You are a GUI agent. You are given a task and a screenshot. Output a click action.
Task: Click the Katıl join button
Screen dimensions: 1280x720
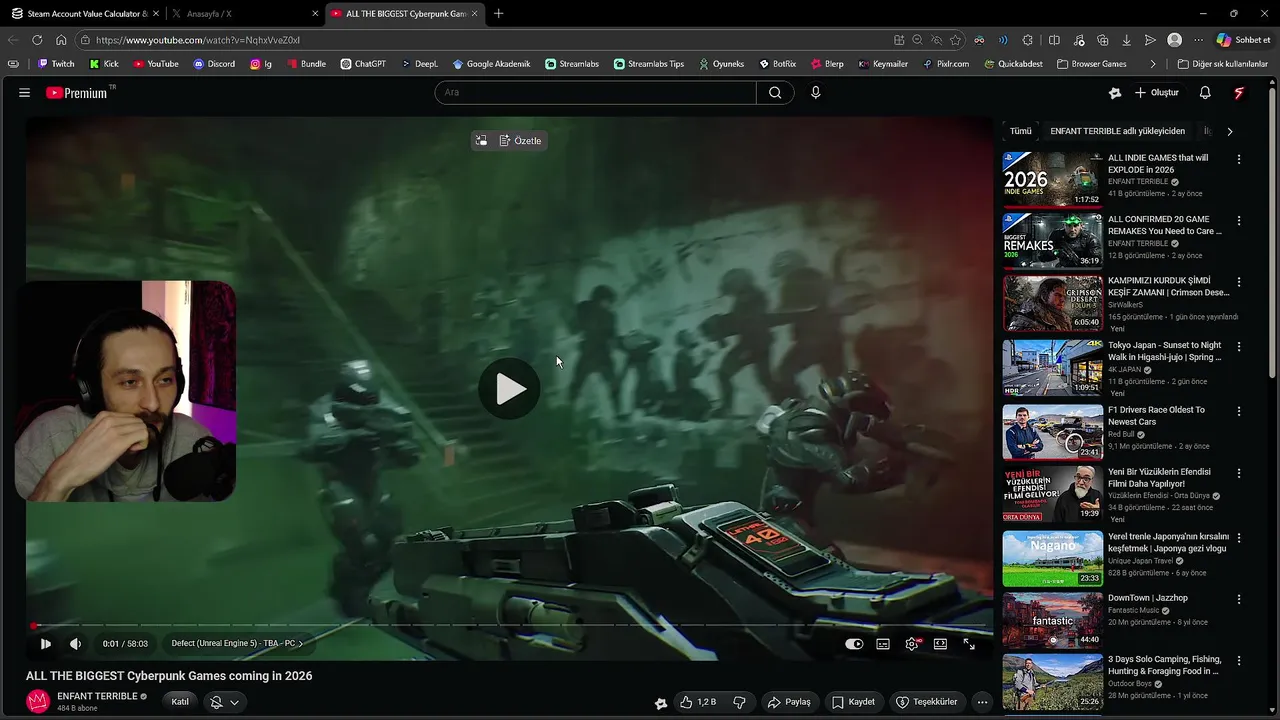click(x=180, y=702)
